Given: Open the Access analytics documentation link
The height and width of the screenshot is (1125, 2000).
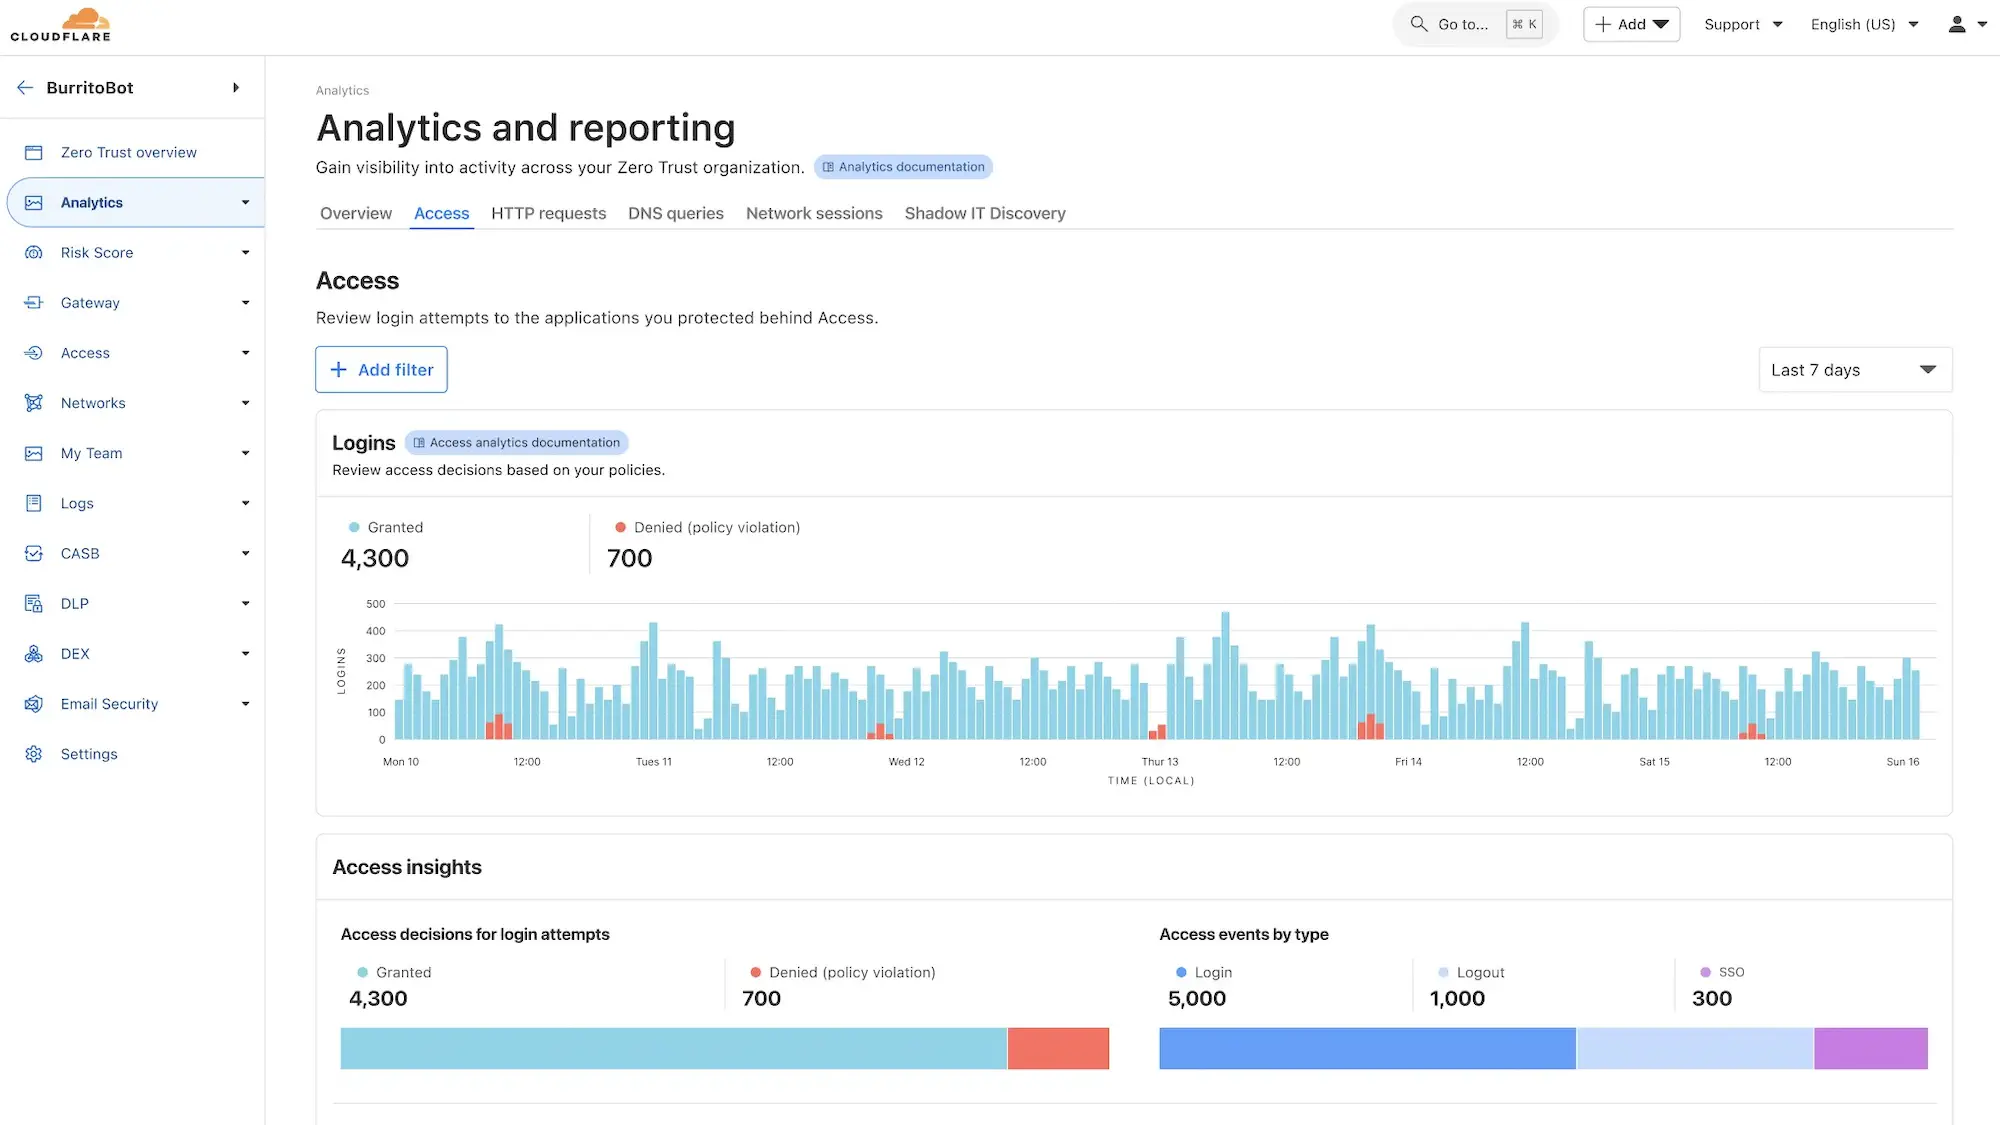Looking at the screenshot, I should (x=516, y=442).
